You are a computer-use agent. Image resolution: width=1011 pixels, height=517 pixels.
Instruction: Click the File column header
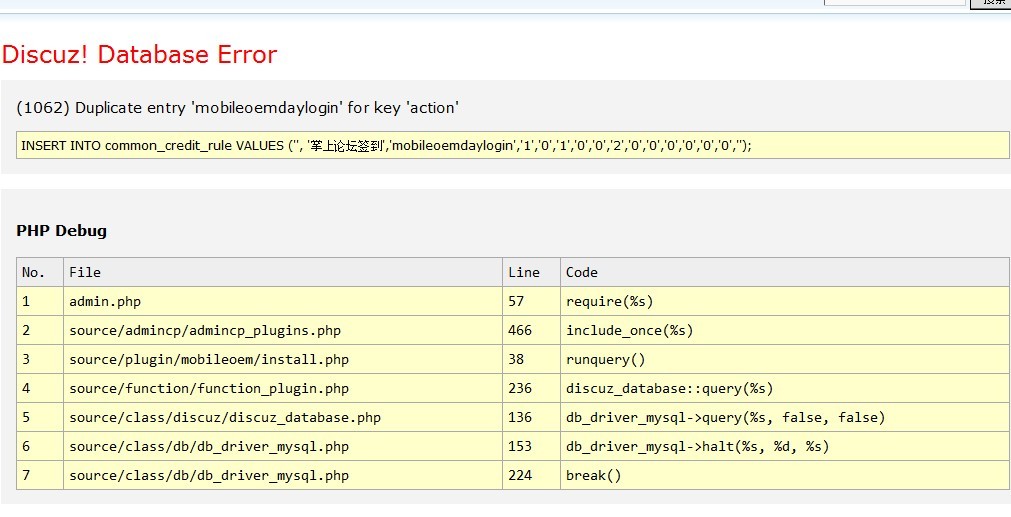(x=282, y=272)
